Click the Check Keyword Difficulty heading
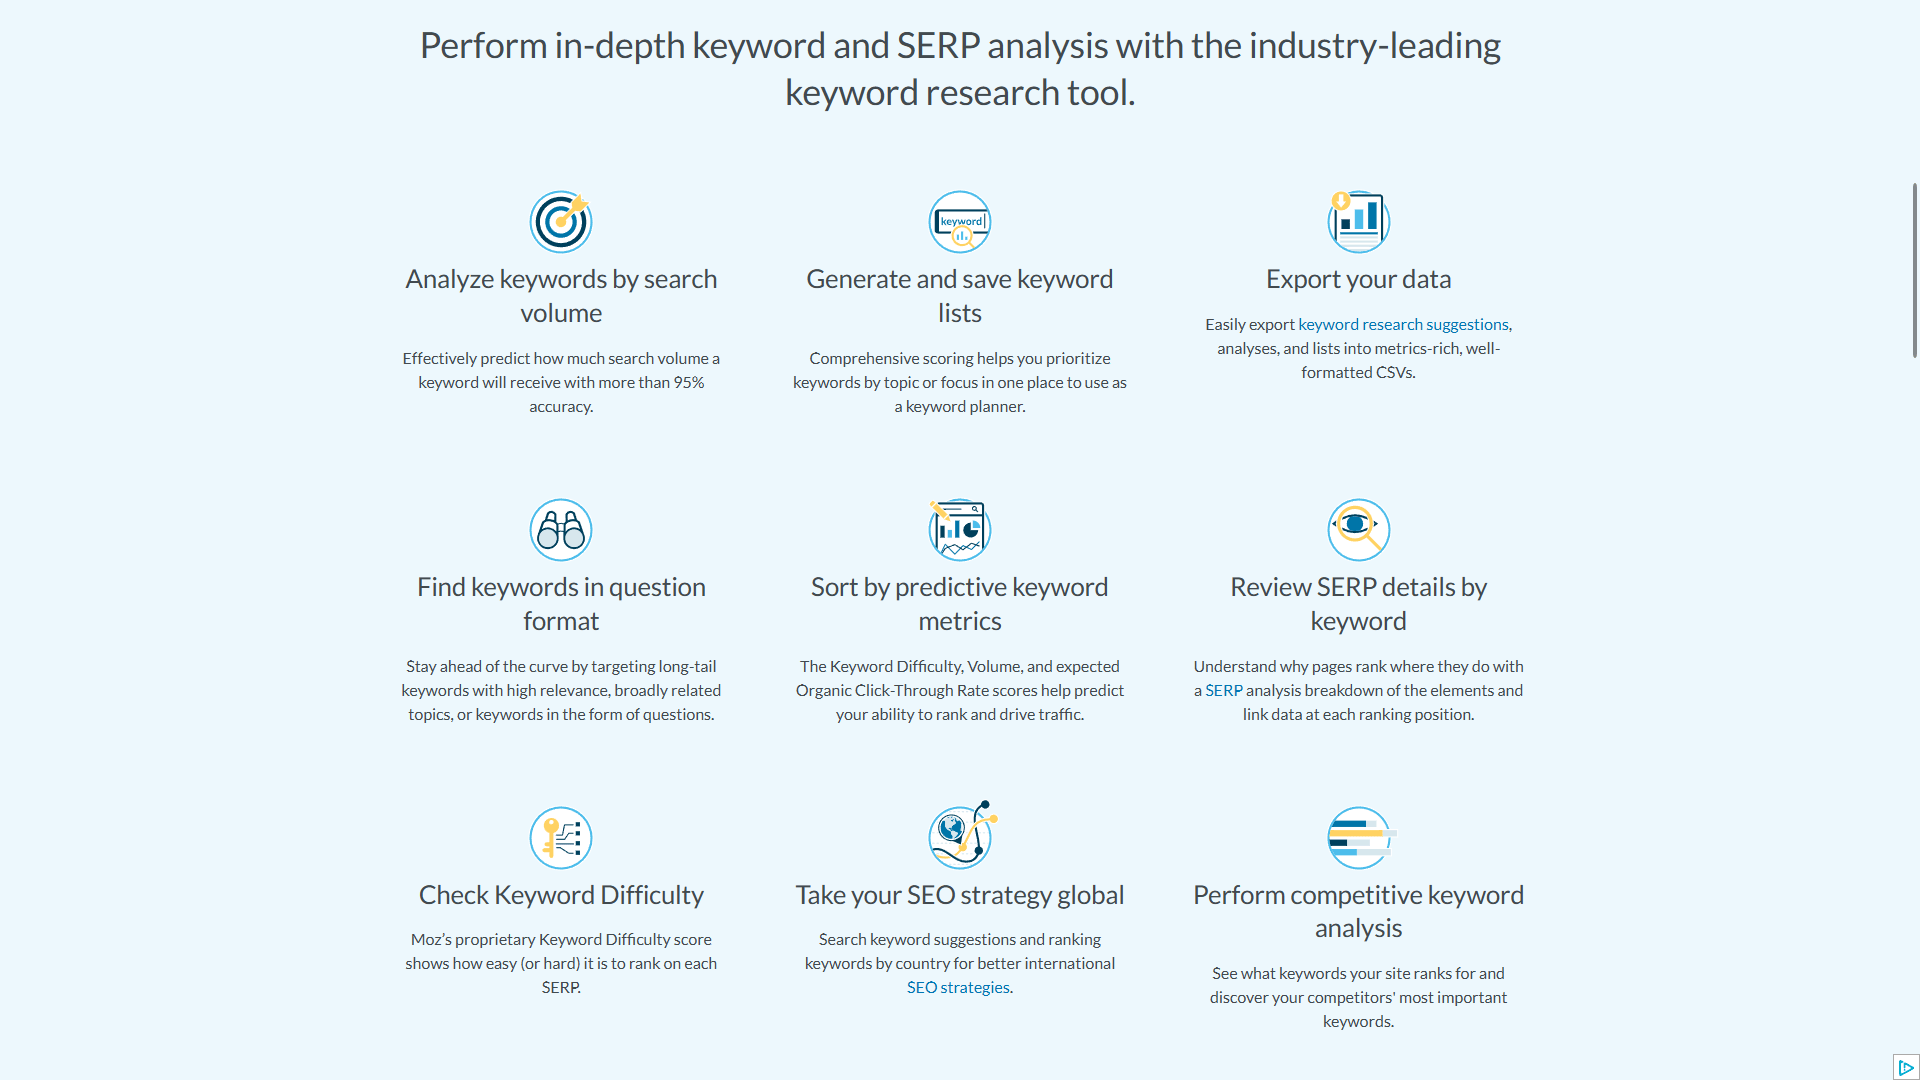1920x1080 pixels. (x=561, y=895)
